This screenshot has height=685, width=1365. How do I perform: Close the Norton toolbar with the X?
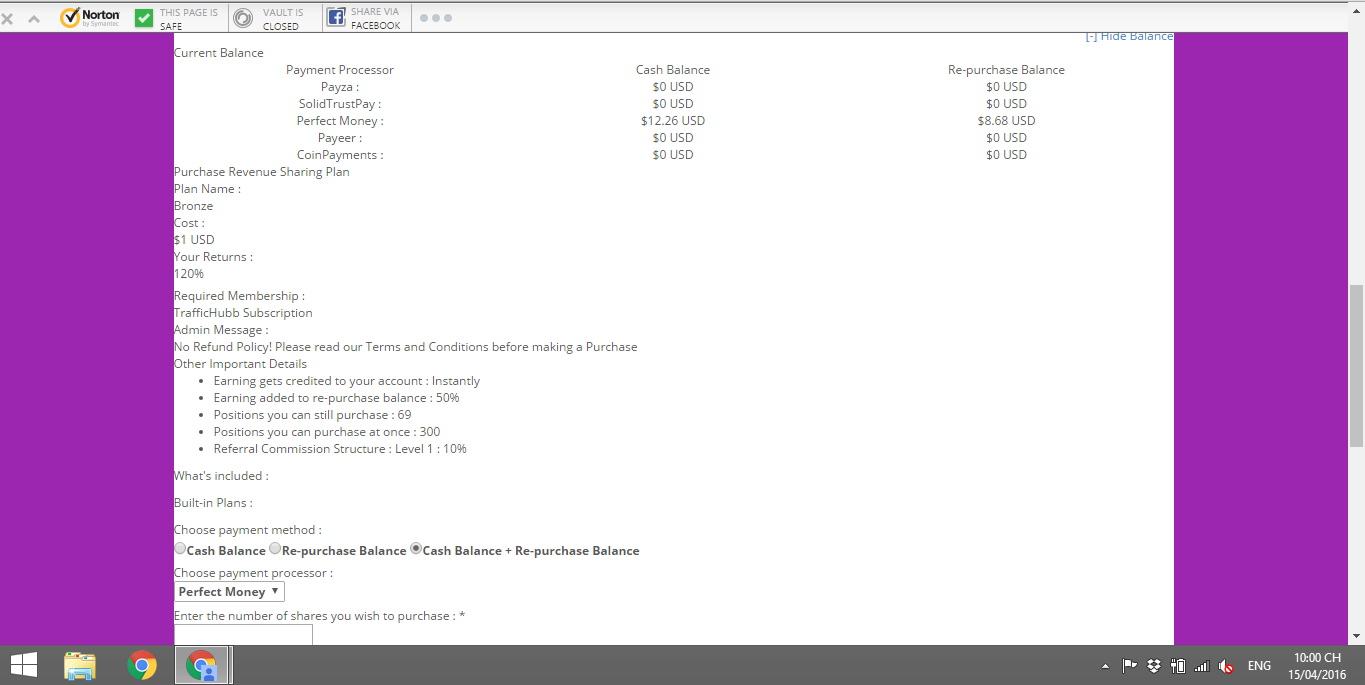[6, 19]
